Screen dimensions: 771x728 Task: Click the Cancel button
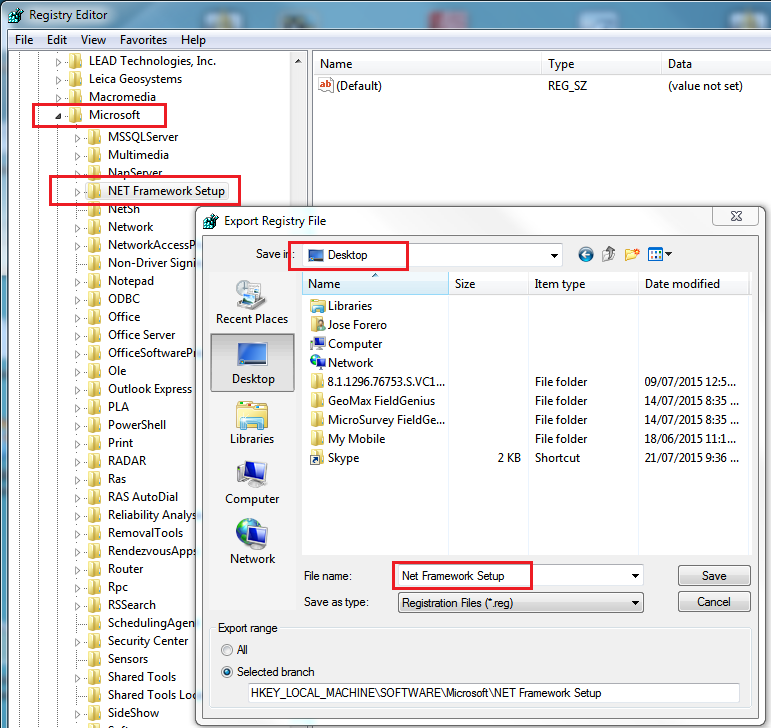(x=713, y=602)
